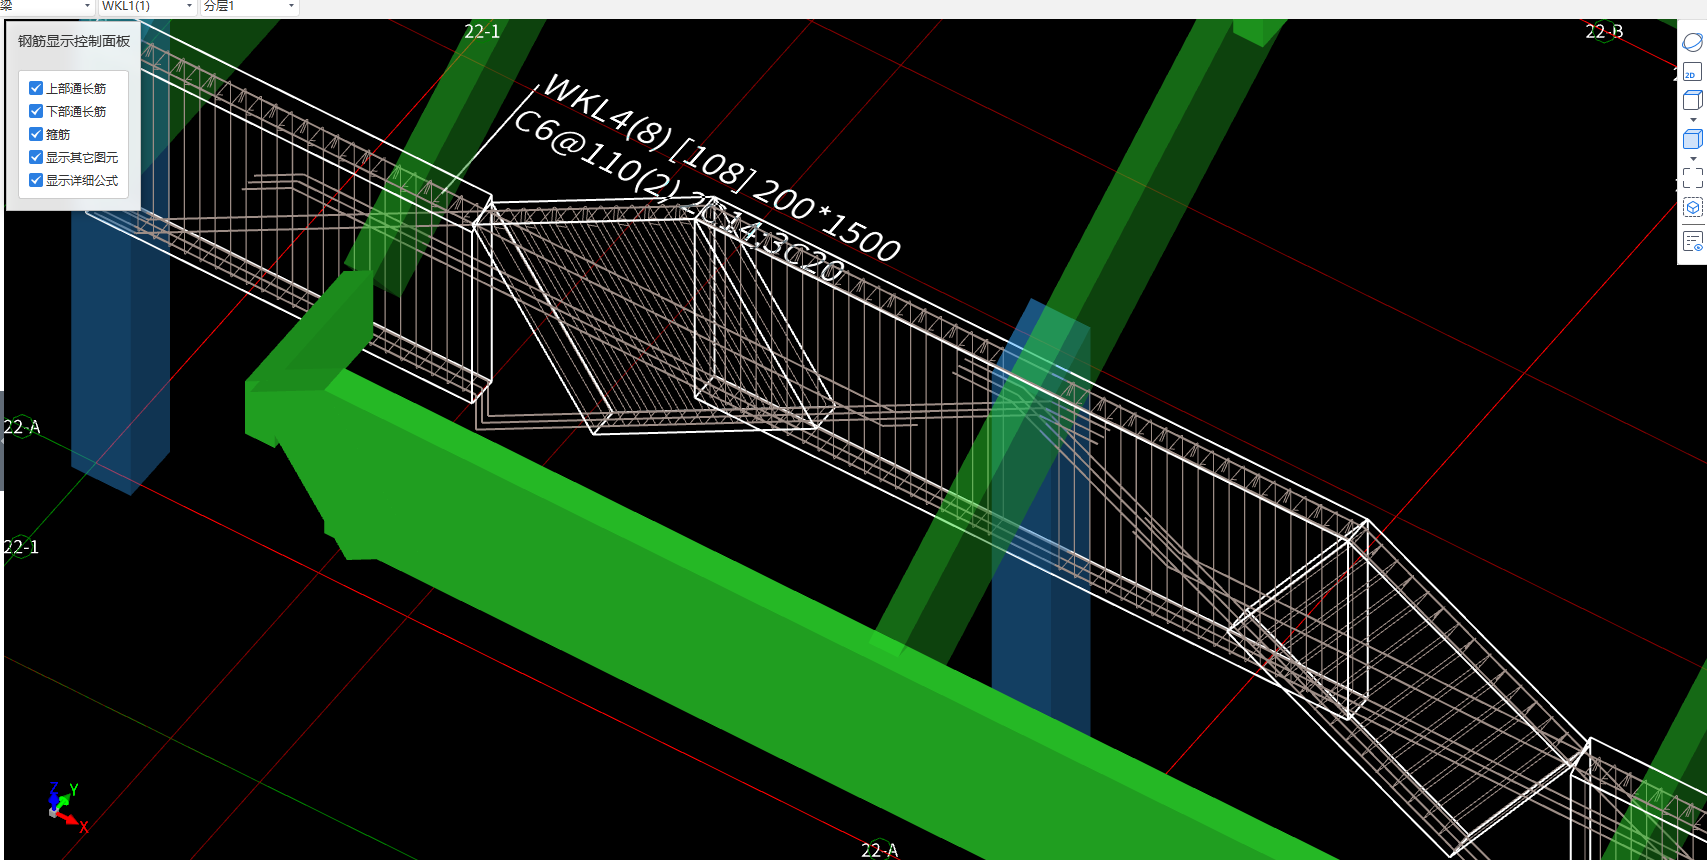This screenshot has height=860, width=1707.
Task: Expand arrow below wireframe cube icon
Action: [1692, 120]
